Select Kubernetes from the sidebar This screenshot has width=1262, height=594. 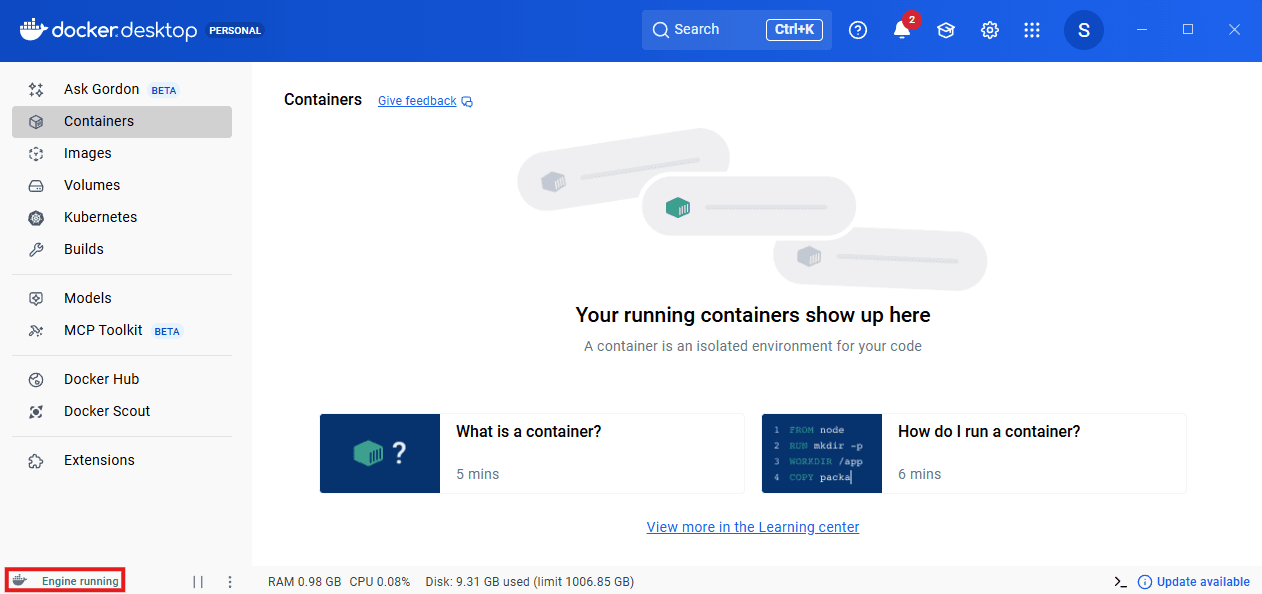[x=100, y=217]
